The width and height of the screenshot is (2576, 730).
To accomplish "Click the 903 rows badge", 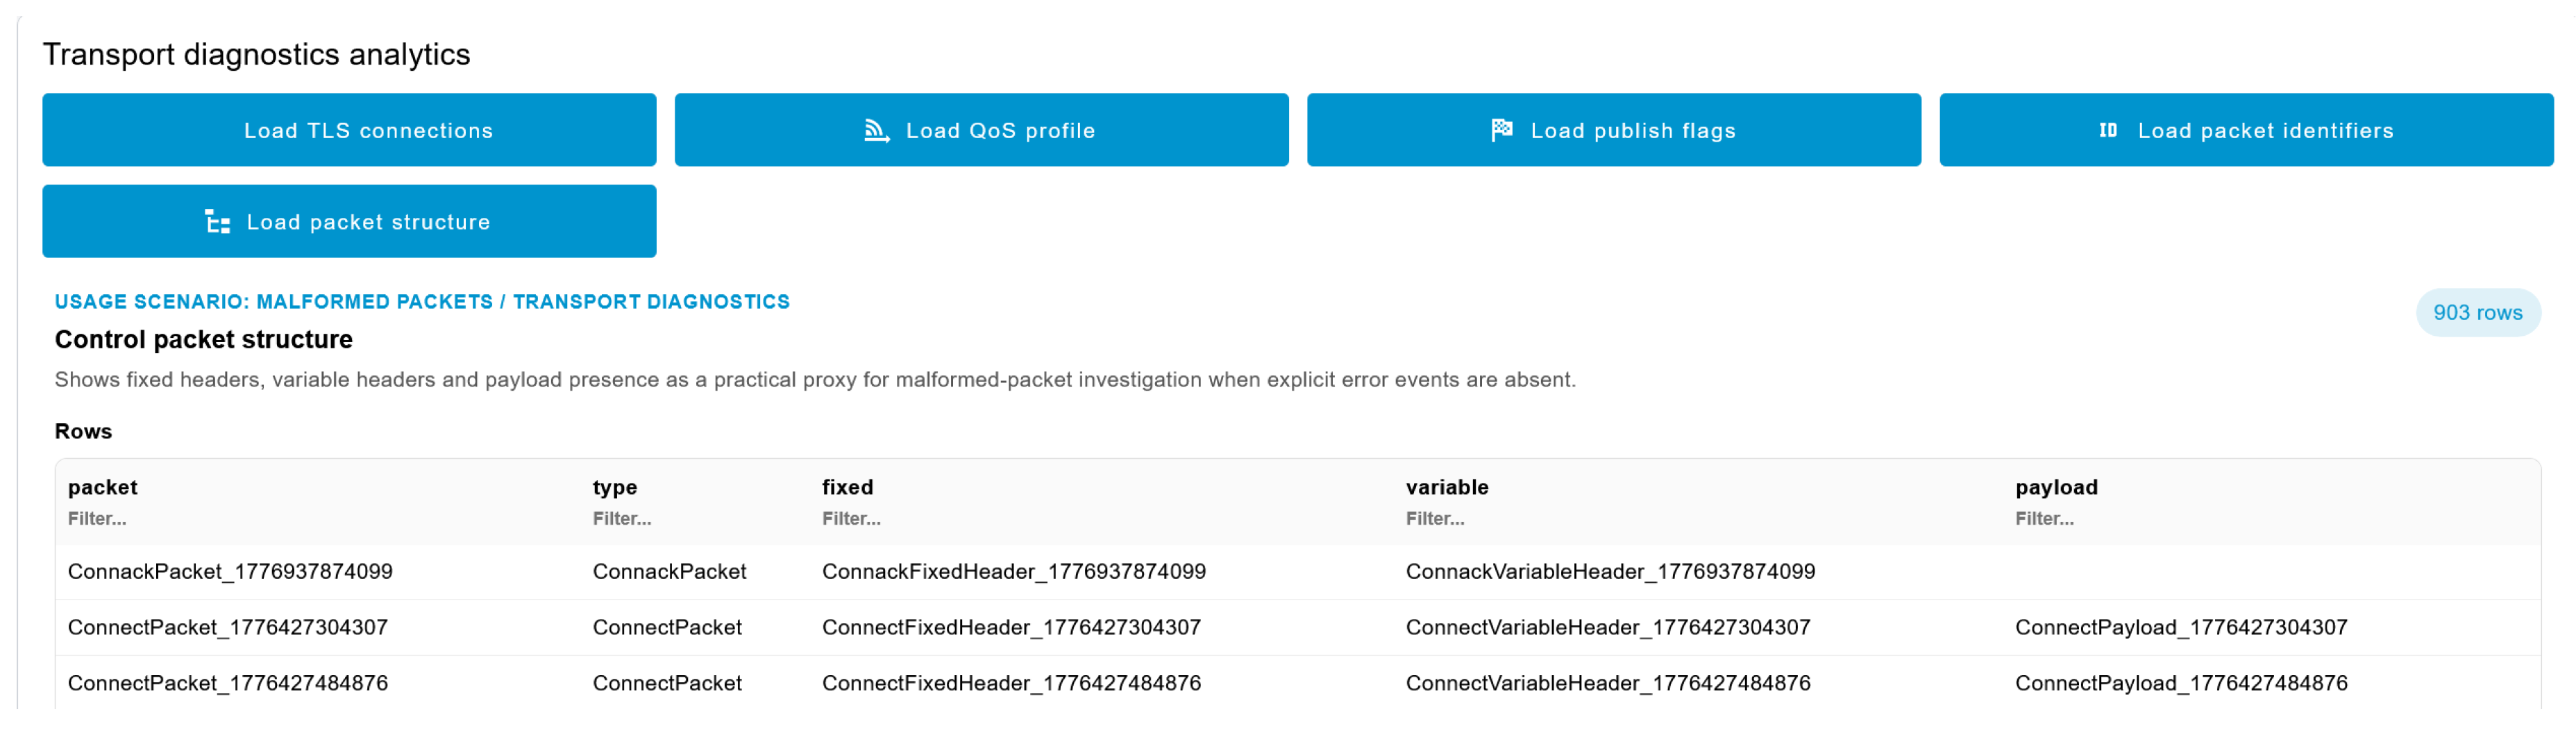I will pyautogui.click(x=2477, y=313).
